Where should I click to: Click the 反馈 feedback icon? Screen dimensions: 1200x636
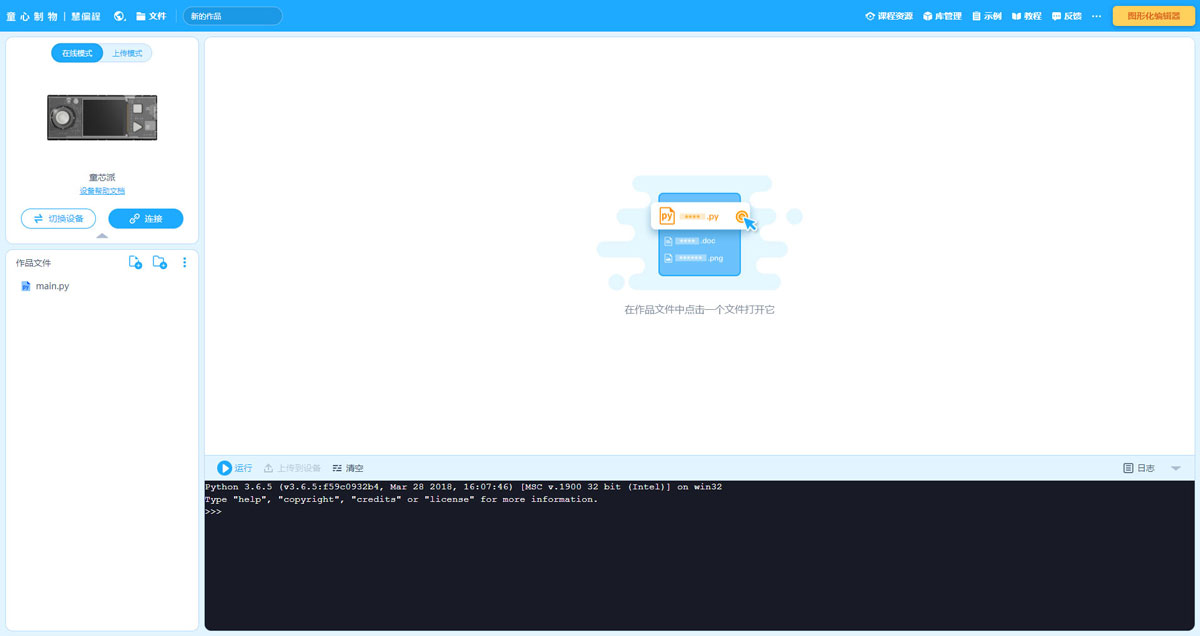(1065, 15)
